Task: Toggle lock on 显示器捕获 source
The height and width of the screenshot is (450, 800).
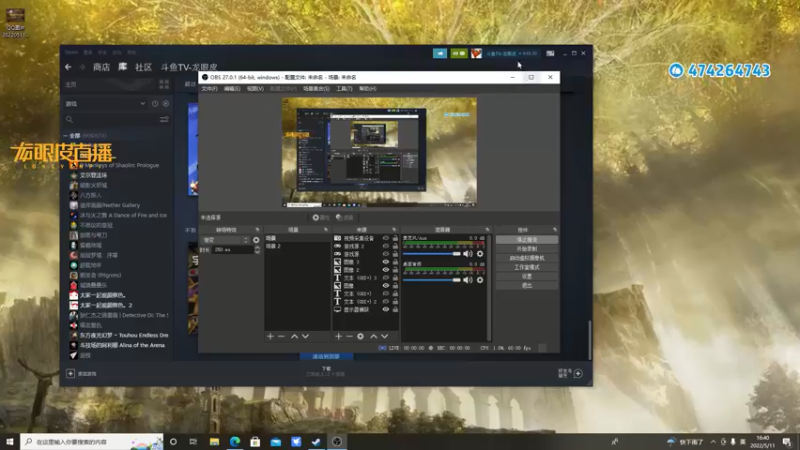Action: click(x=395, y=309)
